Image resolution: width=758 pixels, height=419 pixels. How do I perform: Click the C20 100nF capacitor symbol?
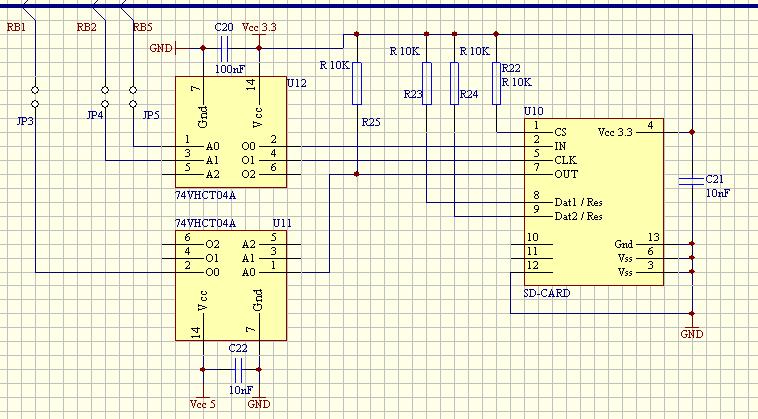224,48
